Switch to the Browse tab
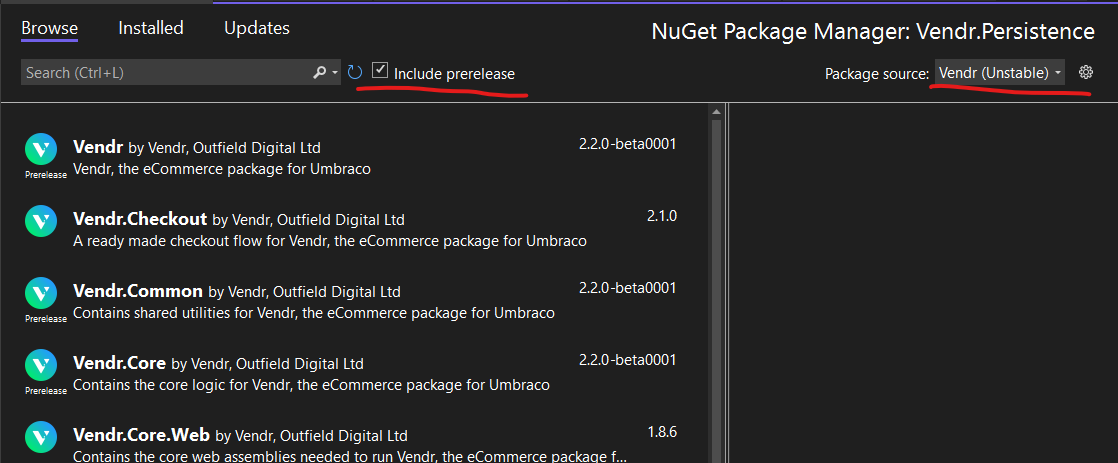The image size is (1118, 463). [49, 29]
